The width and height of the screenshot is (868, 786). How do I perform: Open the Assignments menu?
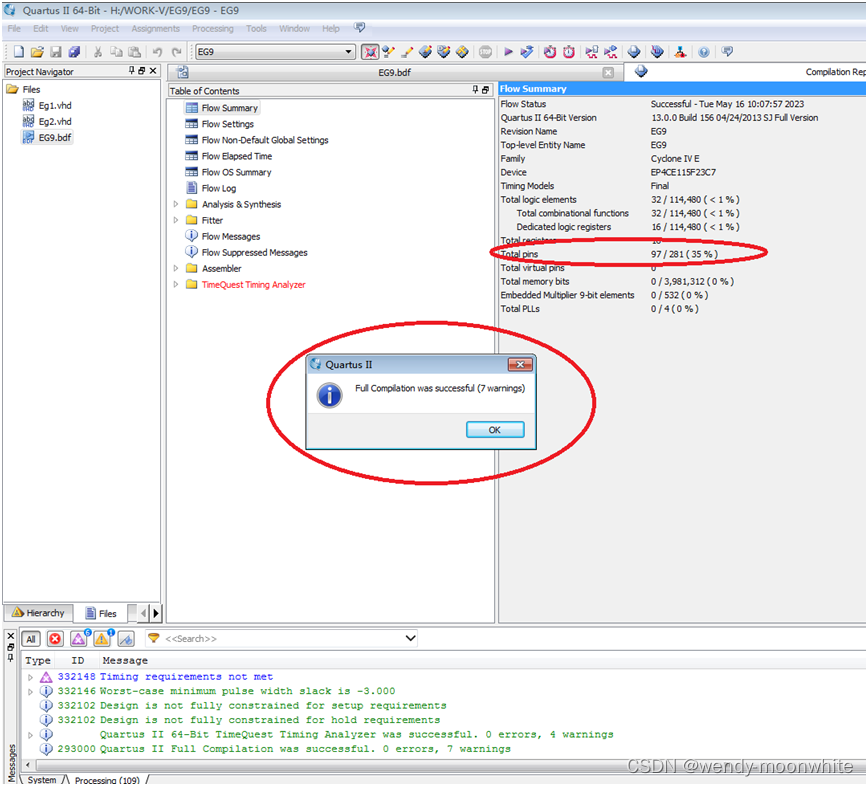coord(156,28)
